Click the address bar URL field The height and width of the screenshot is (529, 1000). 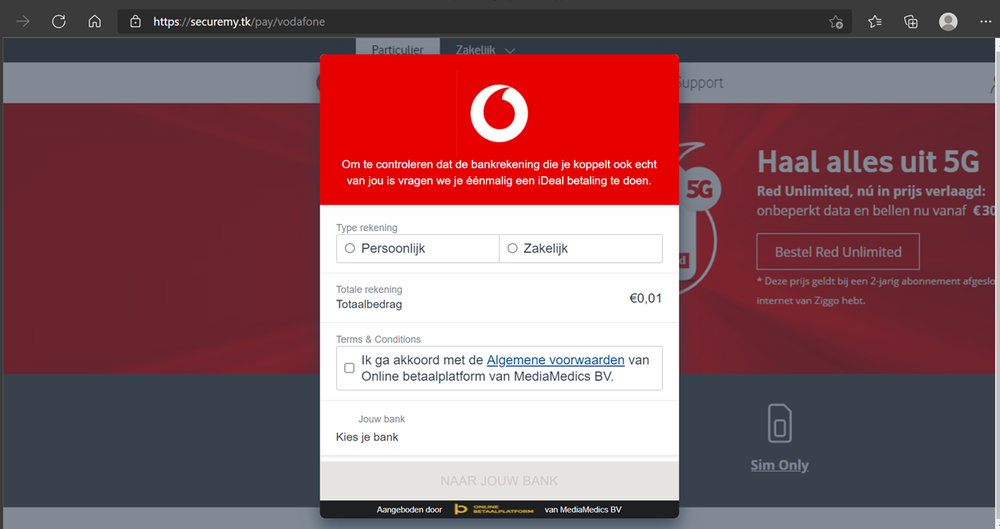point(485,22)
